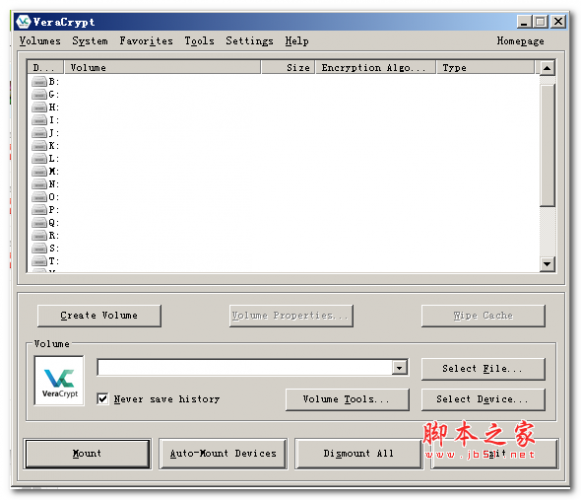581x500 pixels.
Task: Select drive P: icon in list
Action: coord(39,210)
